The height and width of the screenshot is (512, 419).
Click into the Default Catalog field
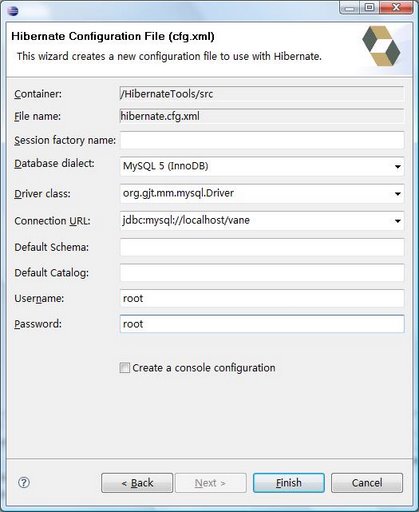pos(262,273)
